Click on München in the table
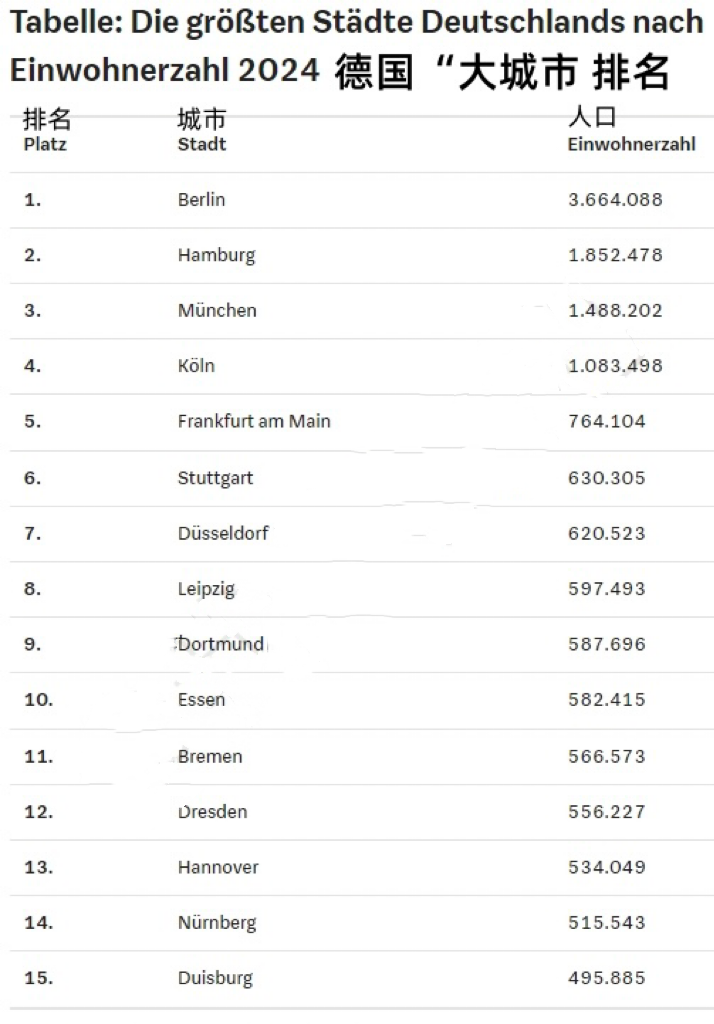 [x=217, y=310]
